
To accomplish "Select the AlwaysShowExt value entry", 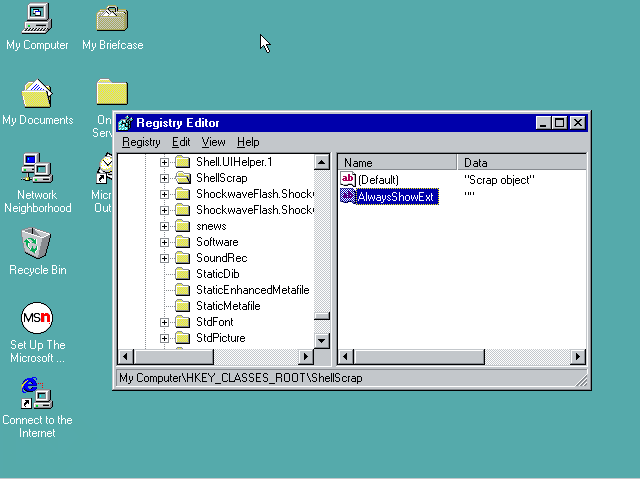I will [396, 197].
